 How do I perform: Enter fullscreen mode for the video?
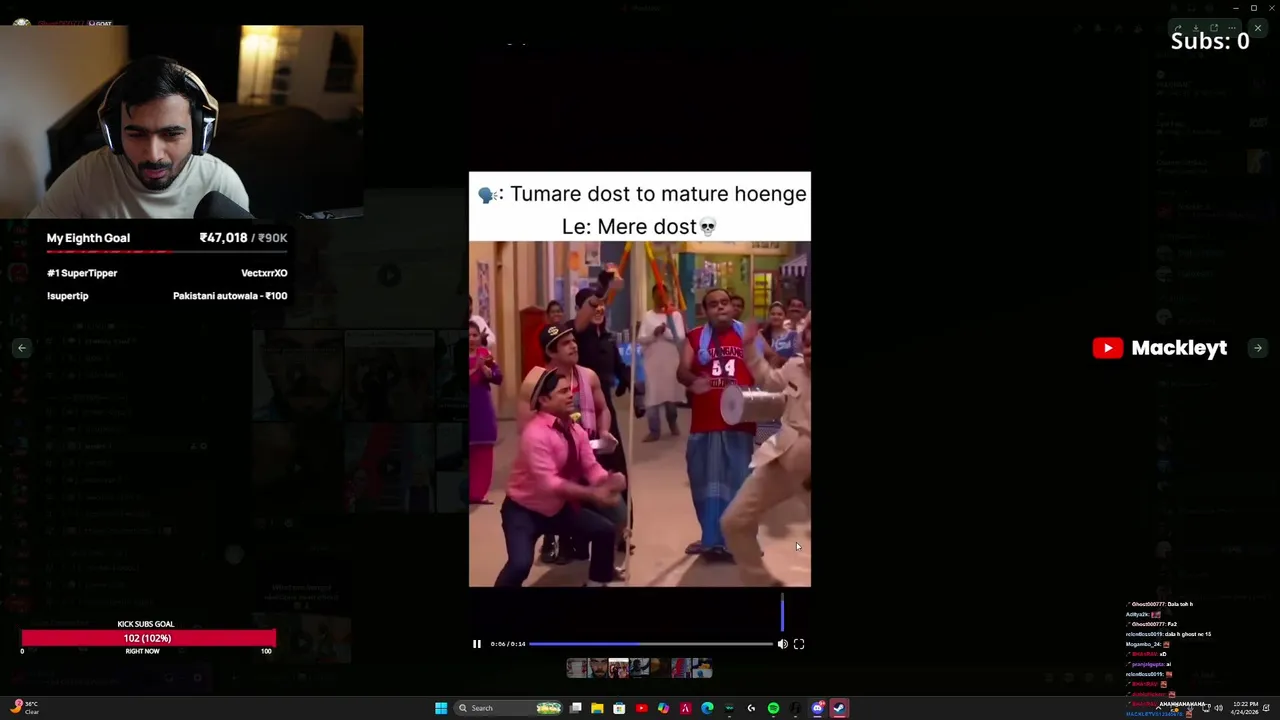799,644
